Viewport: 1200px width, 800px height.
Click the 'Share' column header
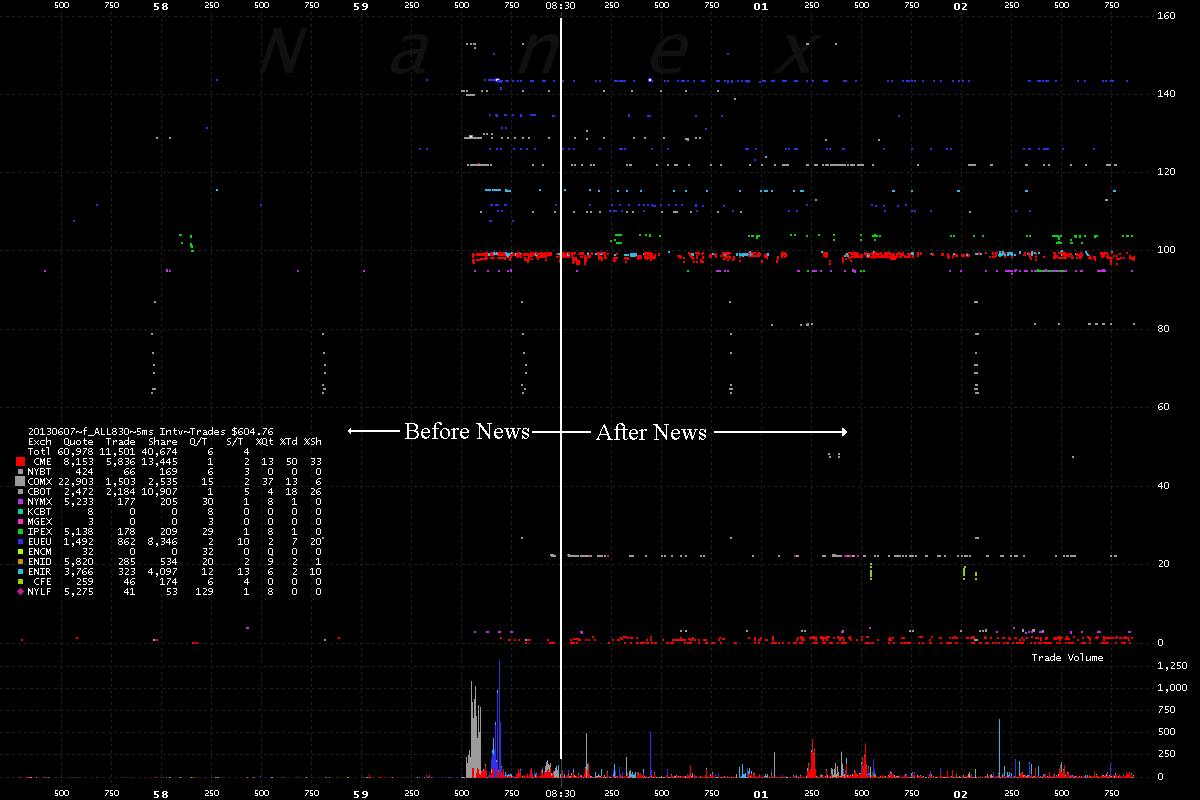pyautogui.click(x=163, y=441)
